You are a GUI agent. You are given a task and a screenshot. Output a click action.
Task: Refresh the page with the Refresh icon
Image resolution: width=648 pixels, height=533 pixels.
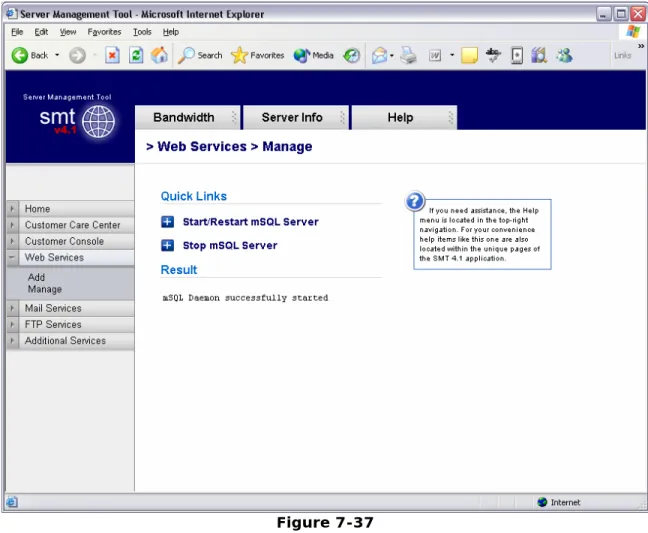click(136, 55)
